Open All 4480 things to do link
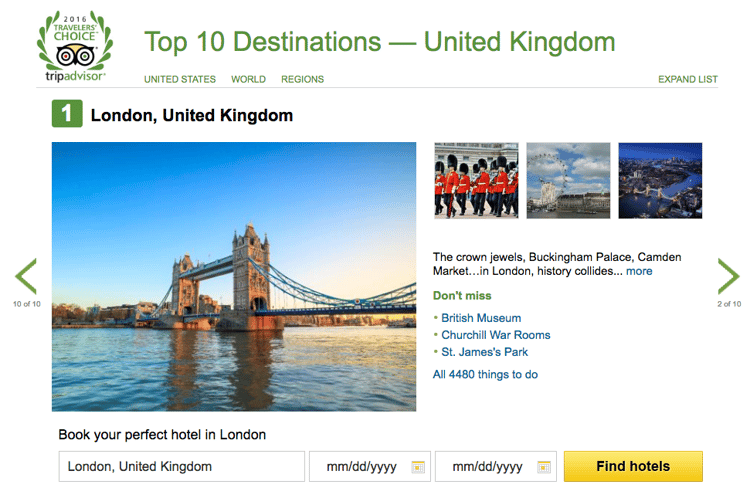This screenshot has height=498, width=750. coord(485,374)
